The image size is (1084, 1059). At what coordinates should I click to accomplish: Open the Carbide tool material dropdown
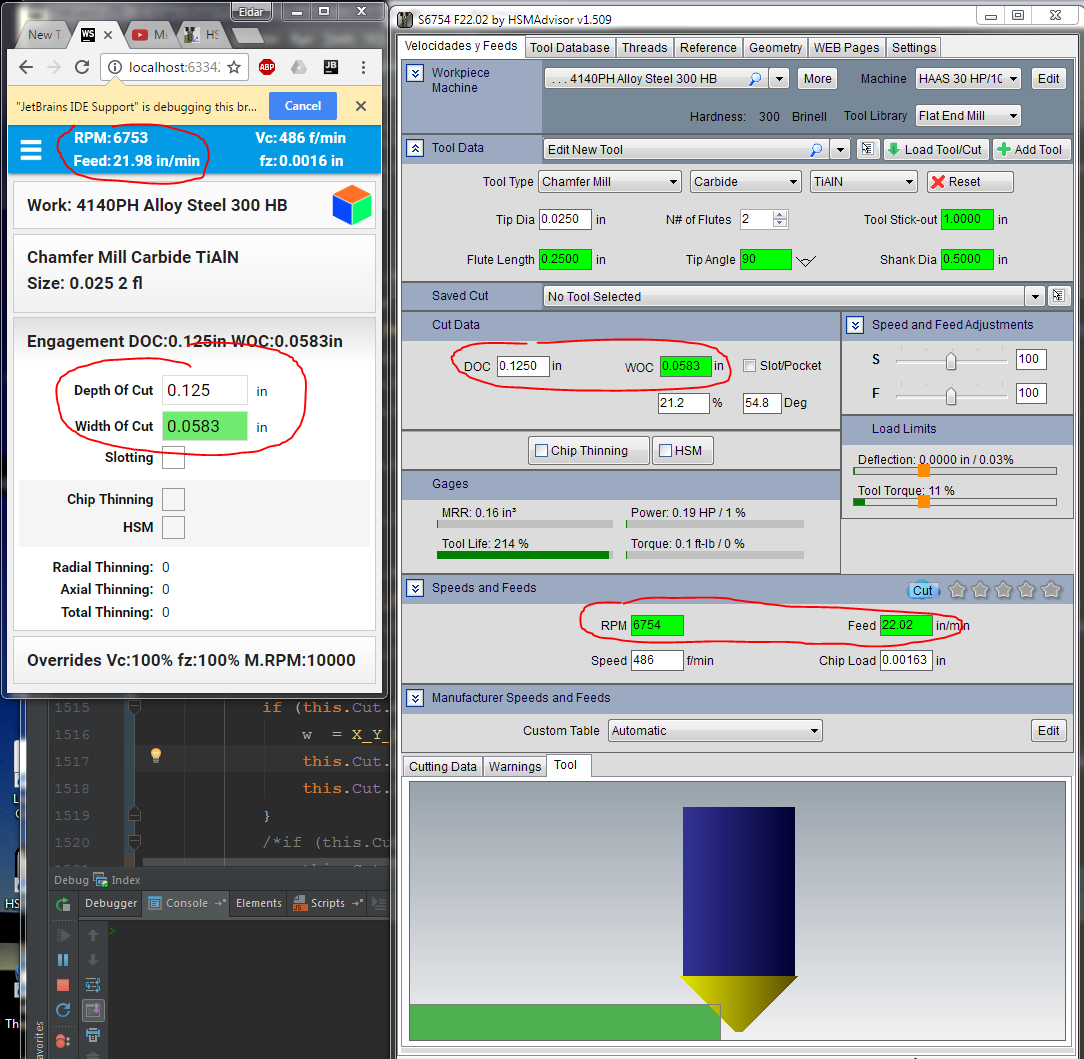pyautogui.click(x=746, y=182)
